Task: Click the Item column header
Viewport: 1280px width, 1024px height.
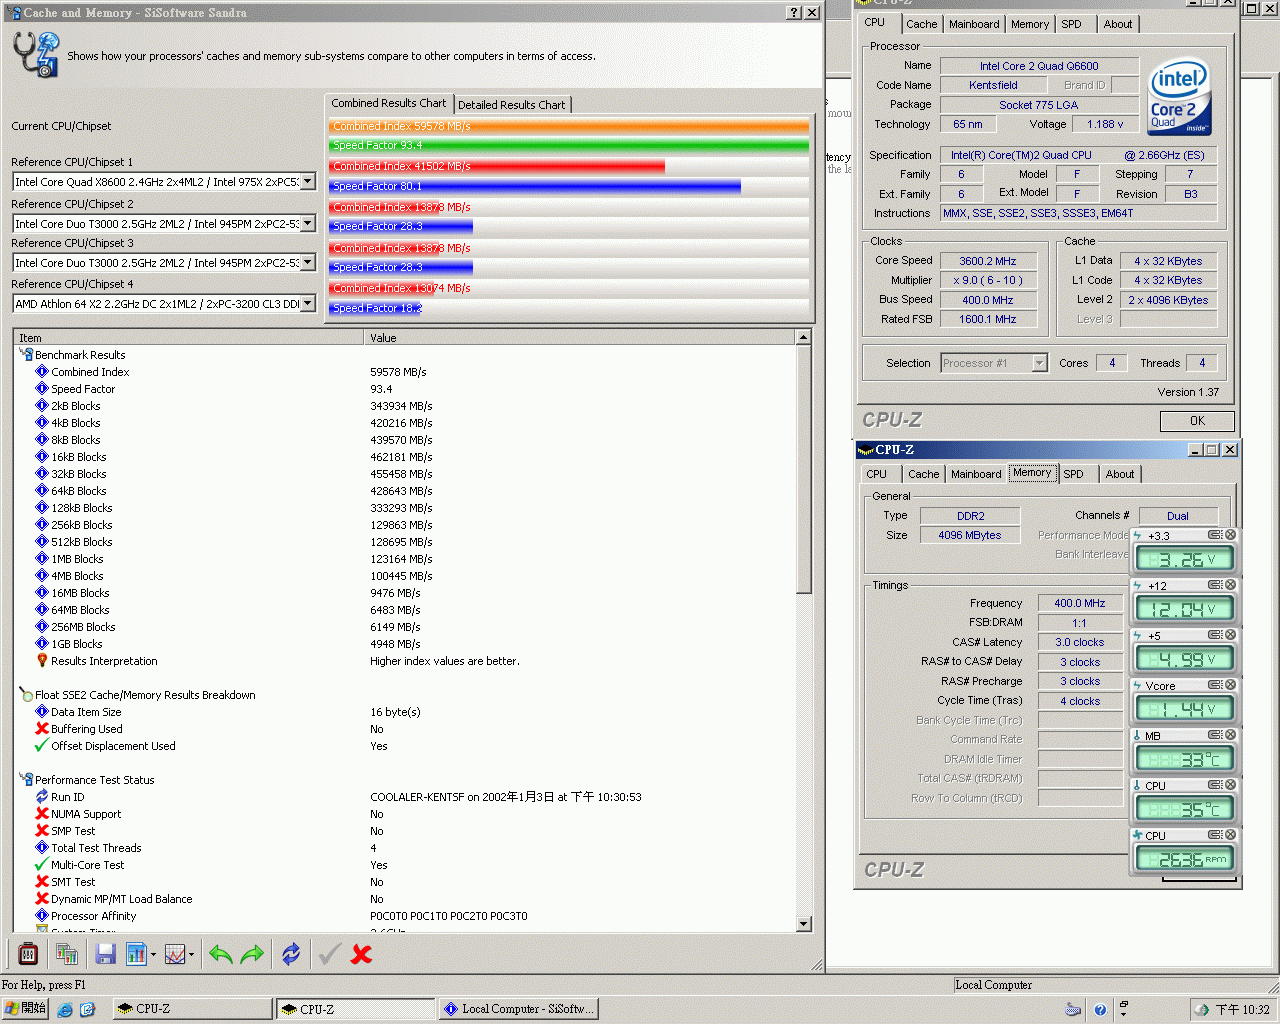Action: point(188,338)
